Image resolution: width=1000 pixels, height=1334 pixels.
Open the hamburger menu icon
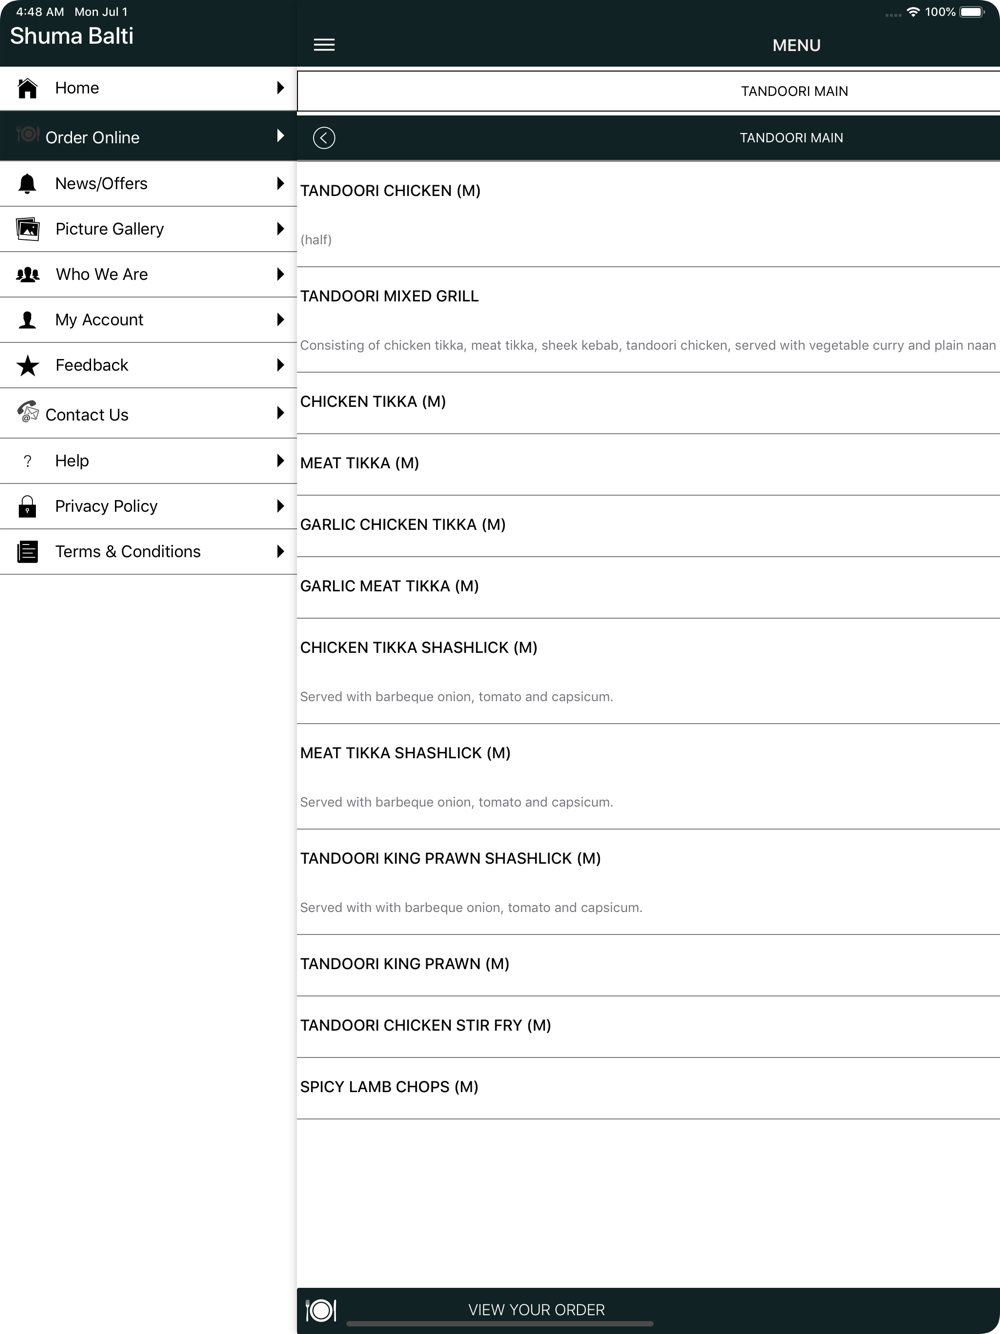[324, 45]
